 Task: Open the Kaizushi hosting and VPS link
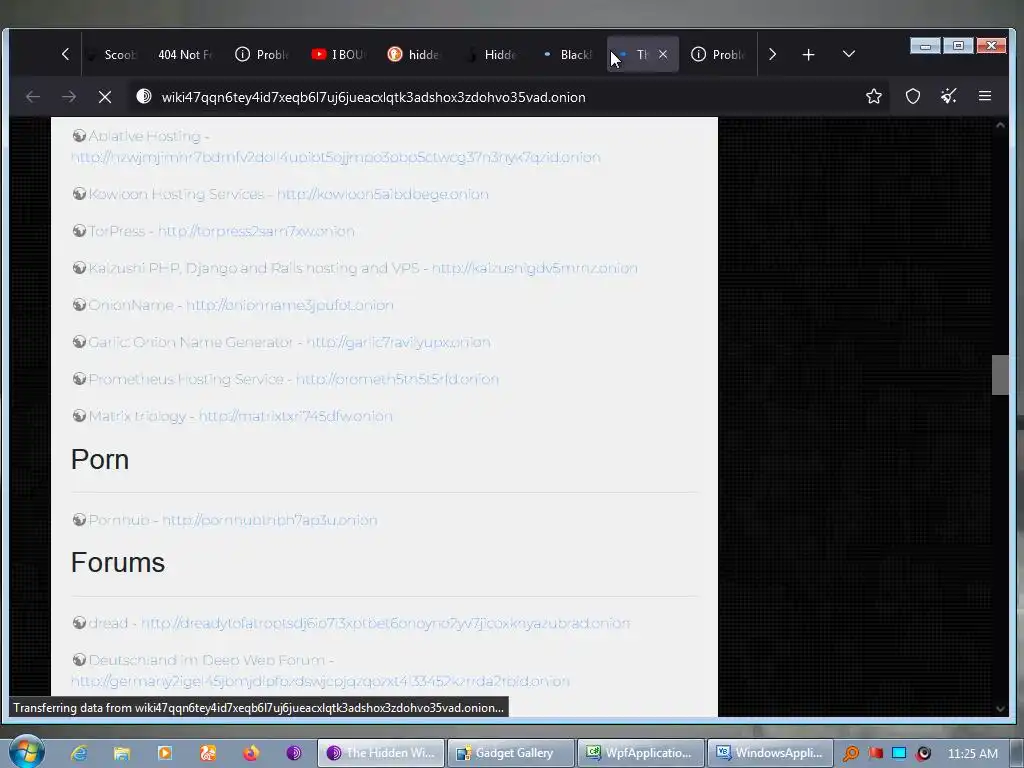tap(534, 268)
